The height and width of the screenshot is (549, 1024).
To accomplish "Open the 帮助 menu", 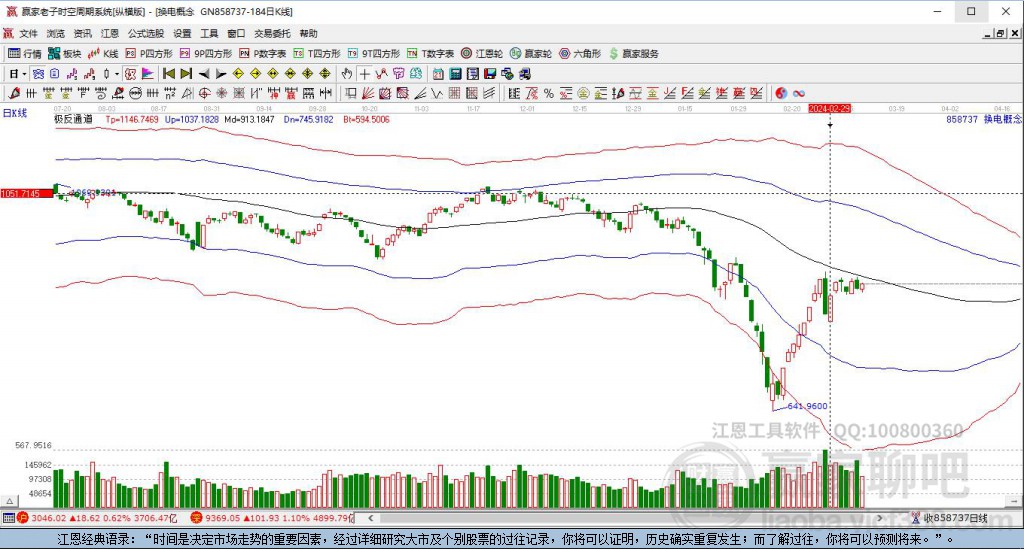I will pos(308,33).
